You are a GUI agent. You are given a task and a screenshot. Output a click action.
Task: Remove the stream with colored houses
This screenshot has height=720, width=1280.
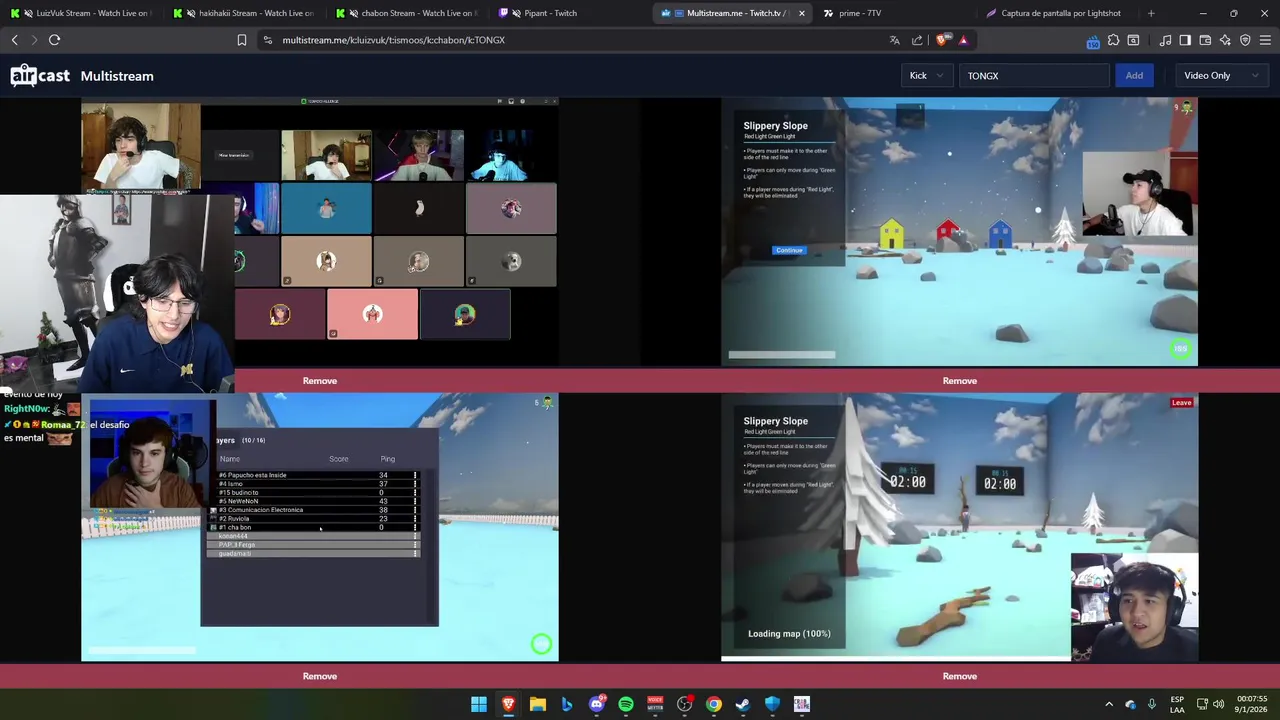coord(960,381)
